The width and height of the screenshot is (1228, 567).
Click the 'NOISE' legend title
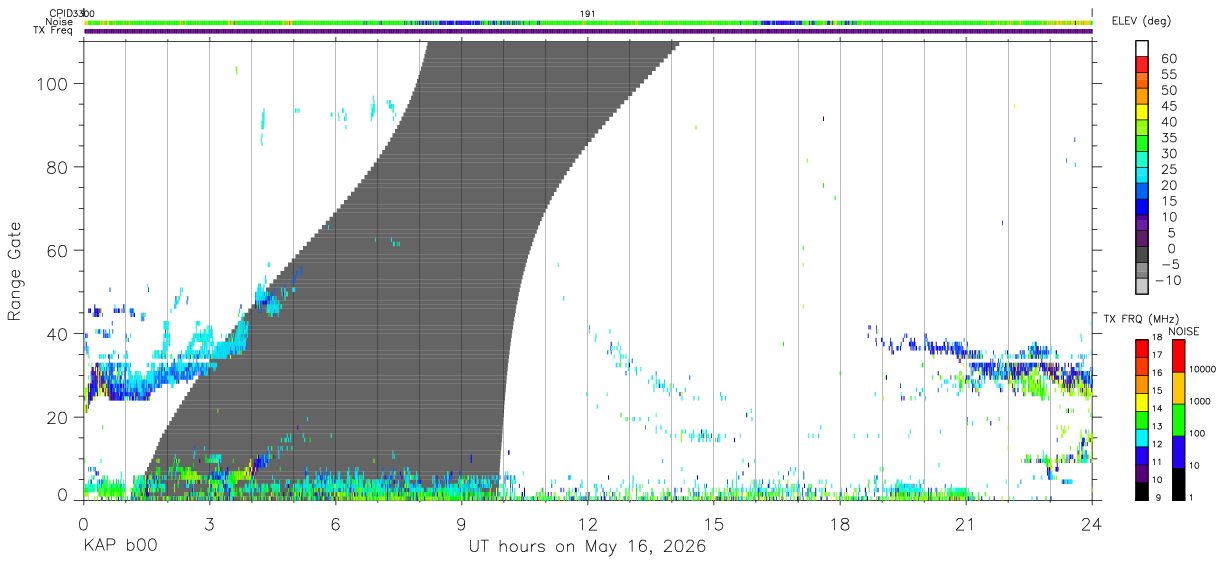click(x=1184, y=331)
